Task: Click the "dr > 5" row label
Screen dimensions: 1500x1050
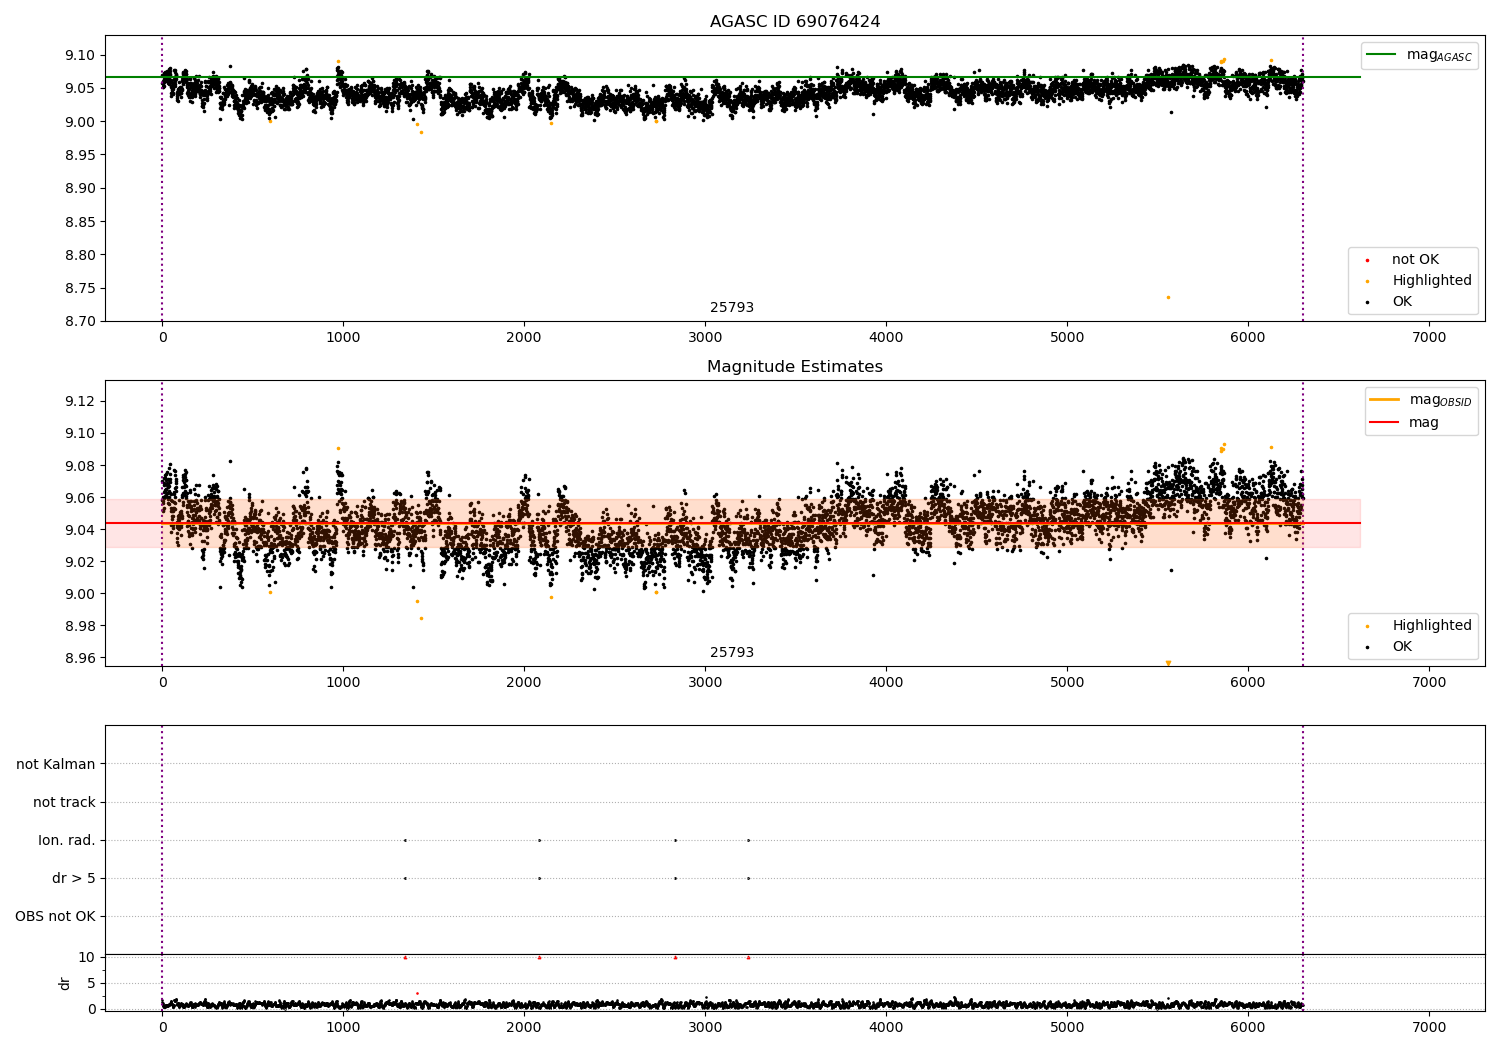Action: (74, 879)
